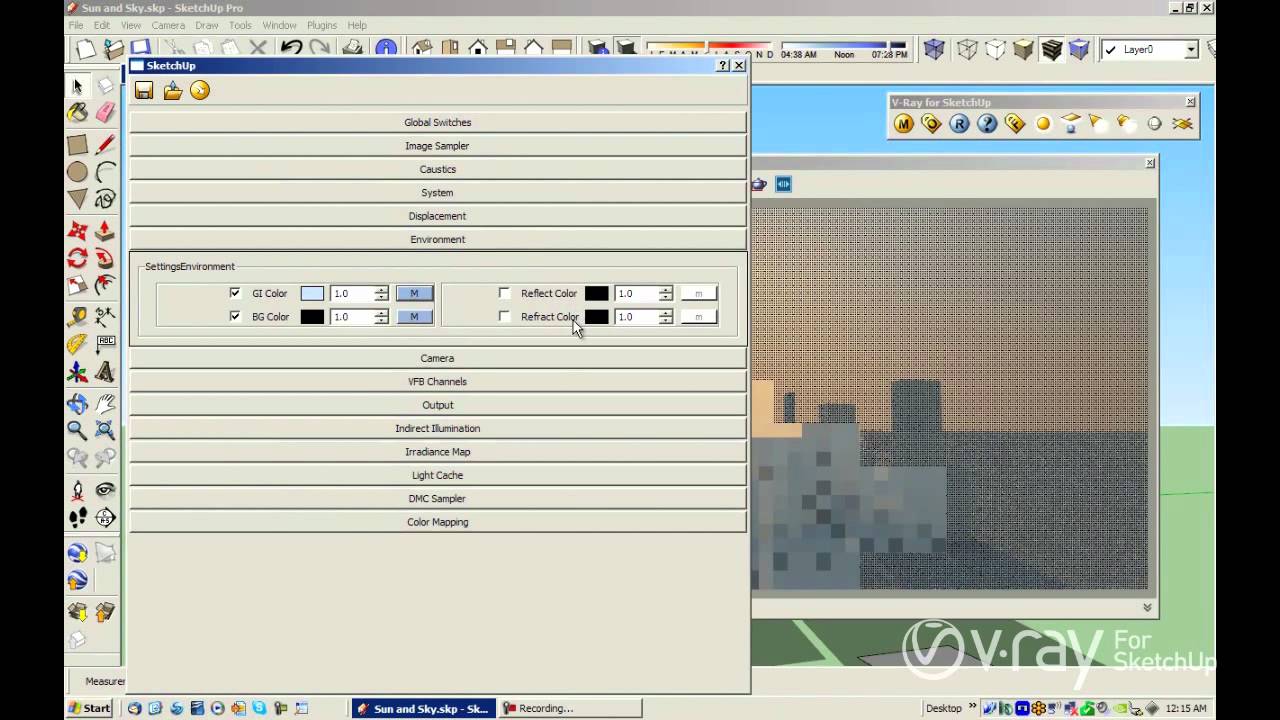Screen dimensions: 1280x720
Task: Click the restore defaults round arrow icon
Action: pos(200,91)
